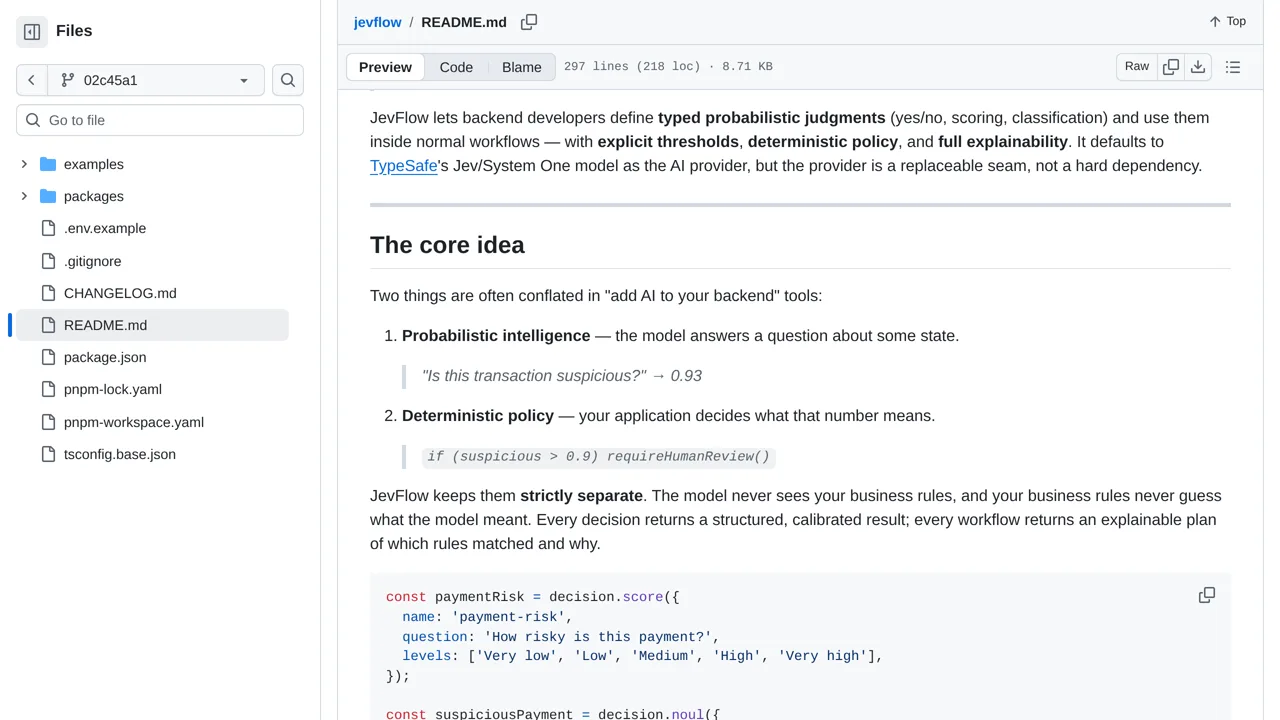This screenshot has height=720, width=1280.
Task: Switch to the Blame tab
Action: pos(522,67)
